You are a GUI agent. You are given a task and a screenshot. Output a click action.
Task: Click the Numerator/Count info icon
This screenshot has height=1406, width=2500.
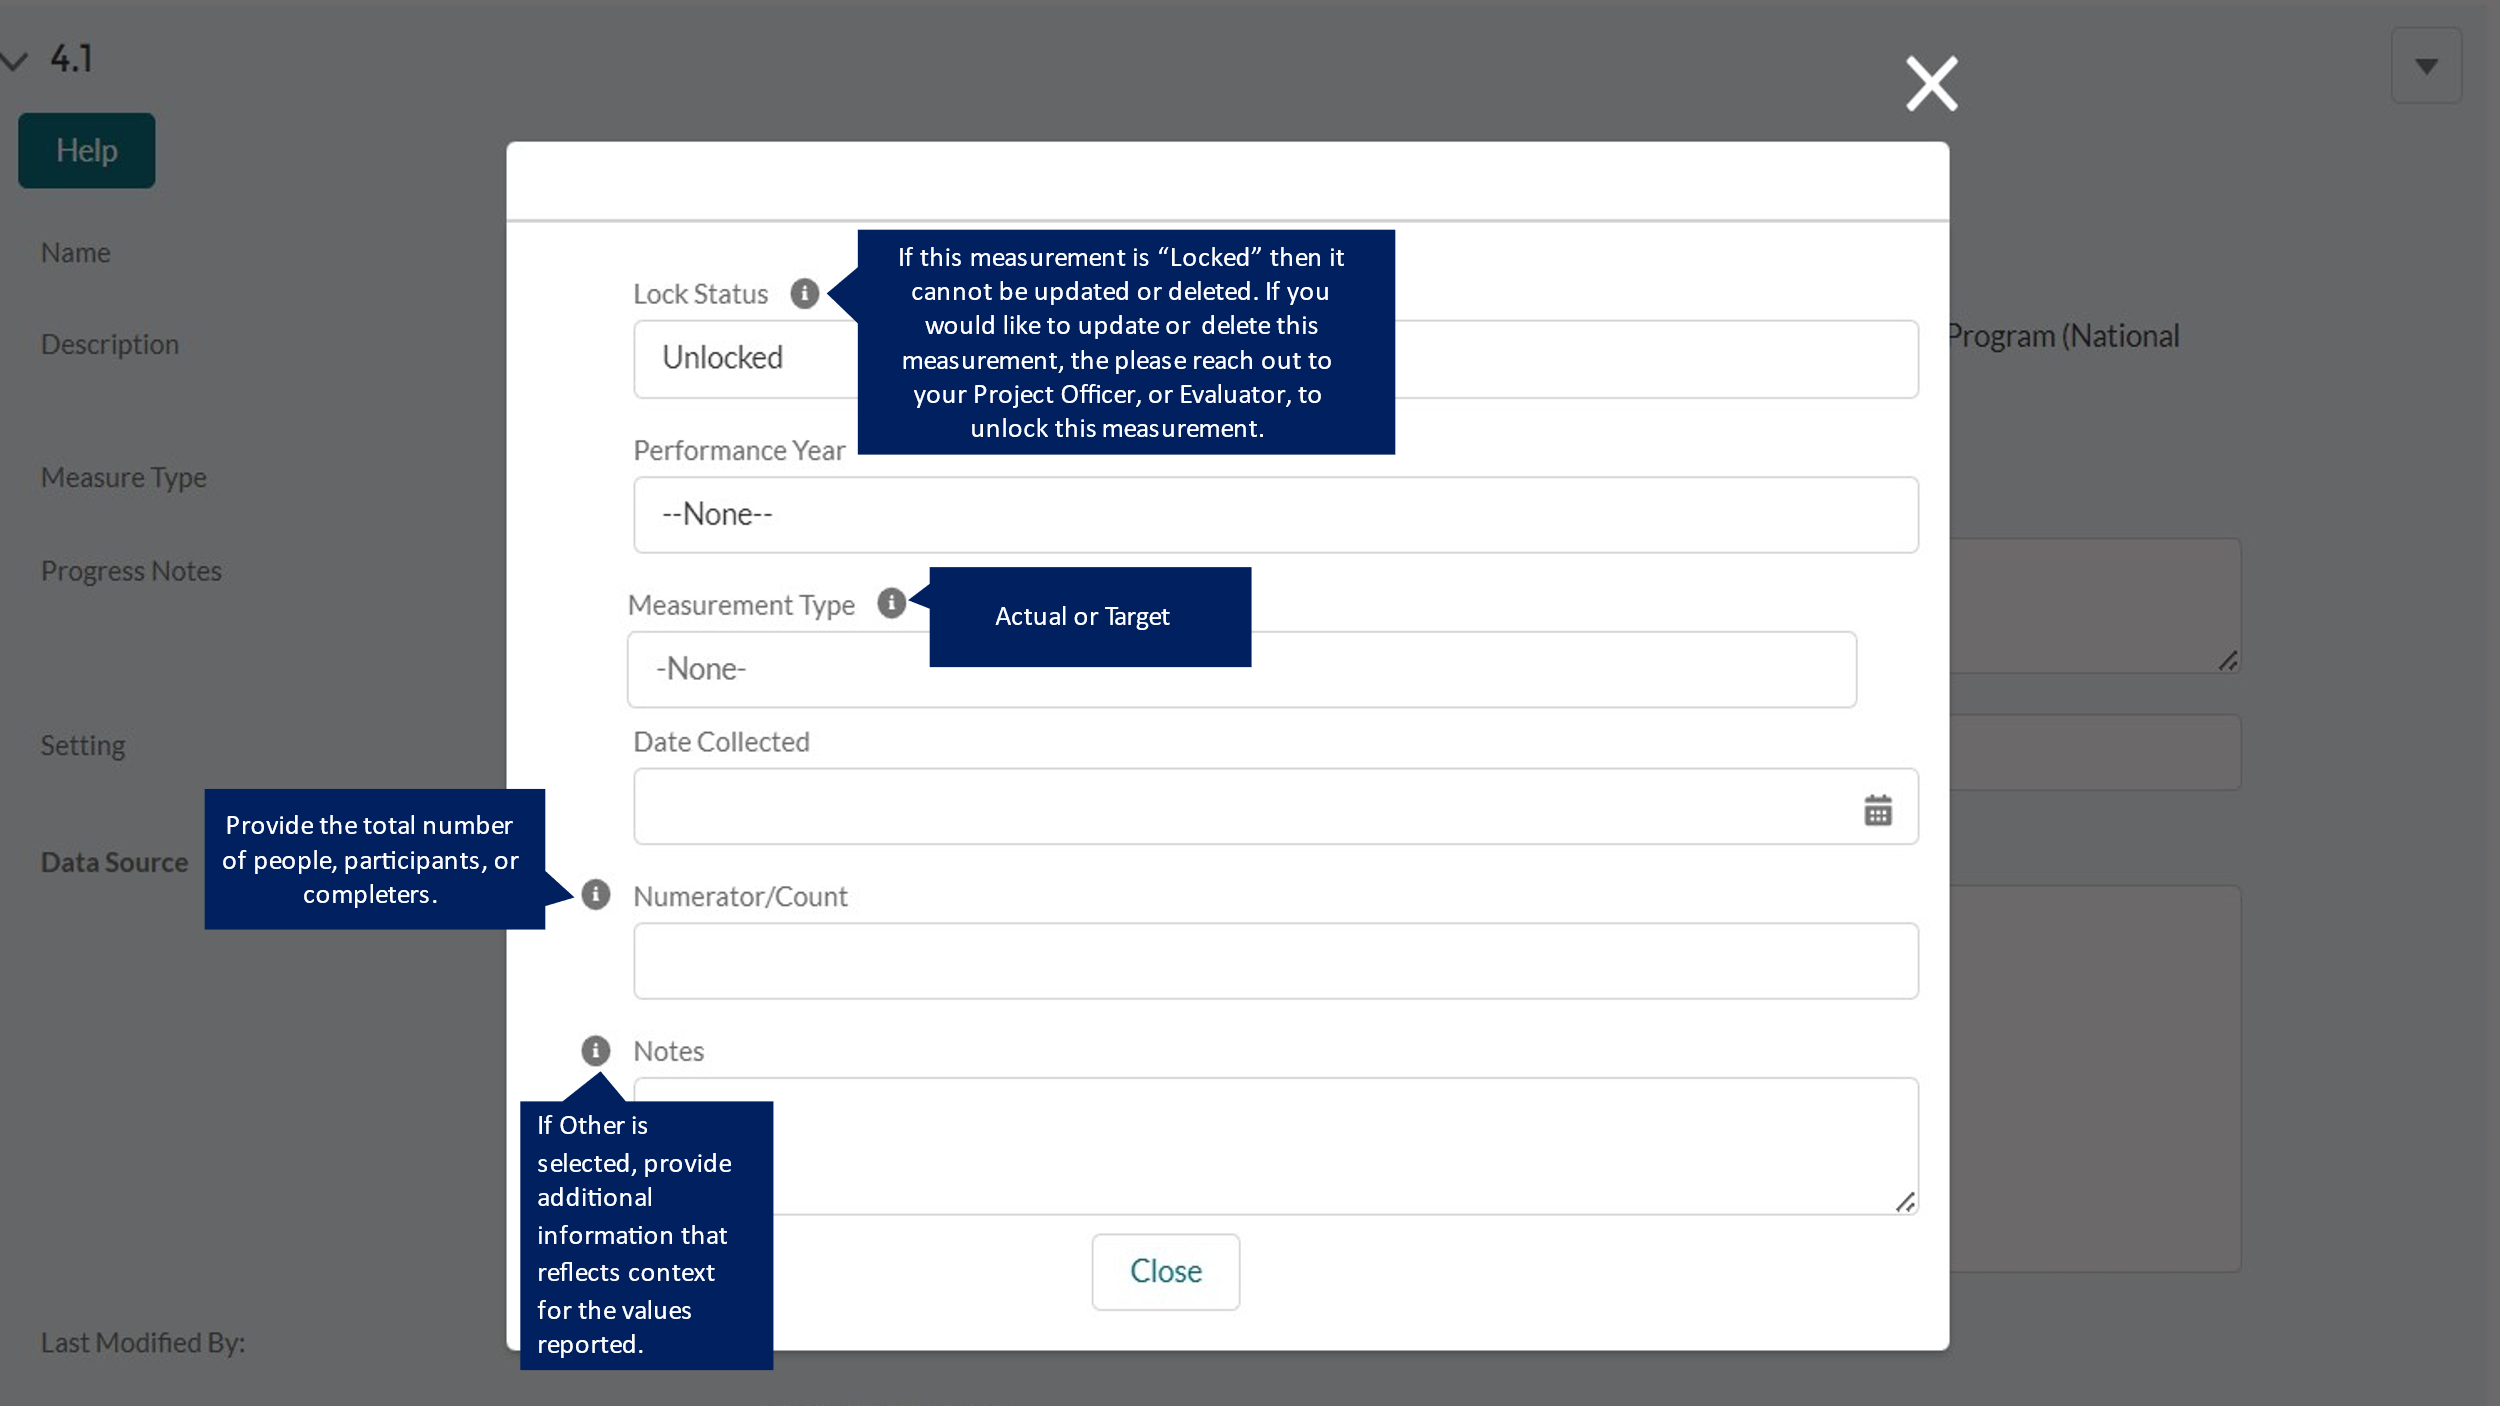click(596, 894)
